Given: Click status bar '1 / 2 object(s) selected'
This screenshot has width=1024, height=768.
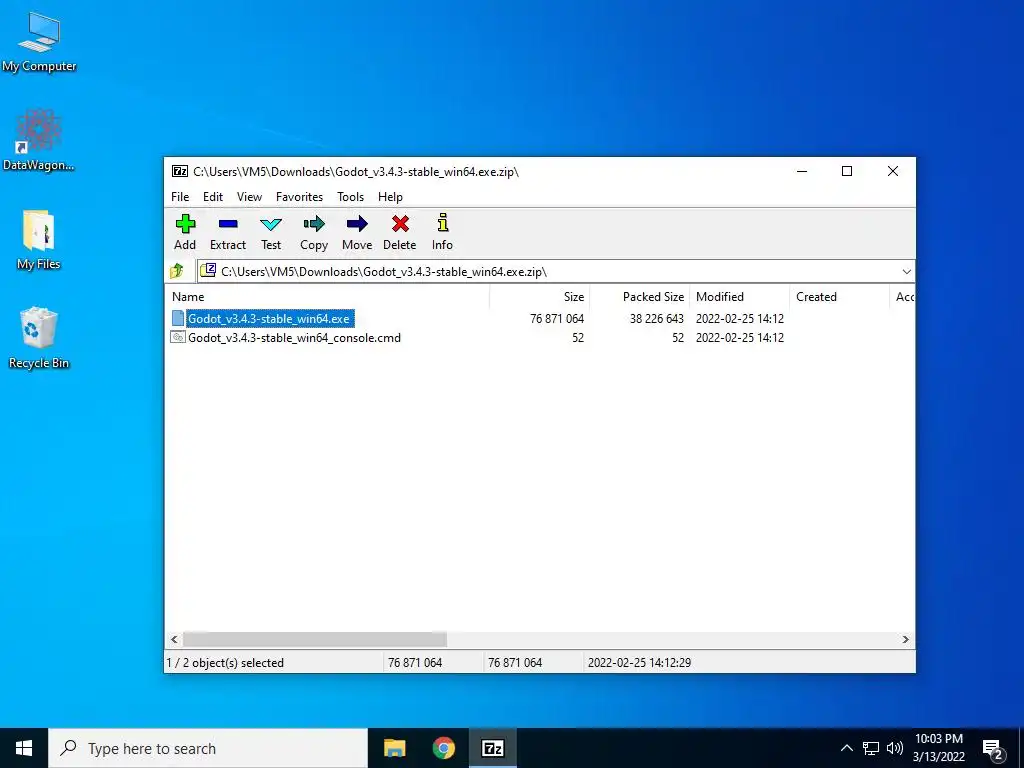Looking at the screenshot, I should [225, 662].
